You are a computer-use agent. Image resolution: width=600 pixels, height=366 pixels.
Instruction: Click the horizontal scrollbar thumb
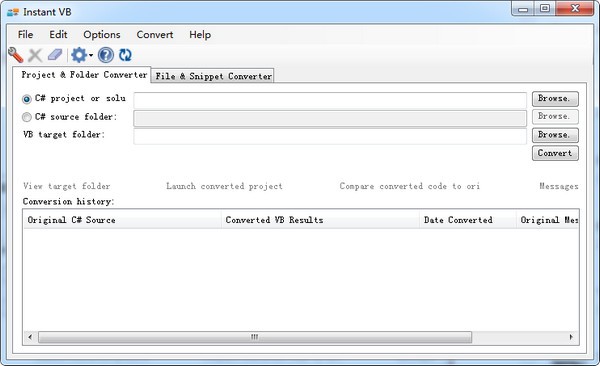[x=255, y=337]
